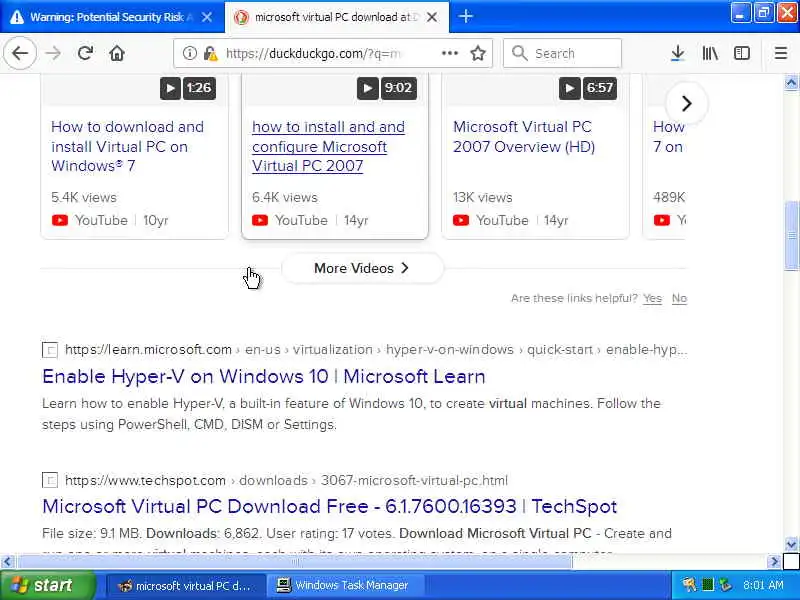This screenshot has height=600, width=800.
Task: Open the www.techspot.com URL breadcrumb
Action: click(286, 481)
